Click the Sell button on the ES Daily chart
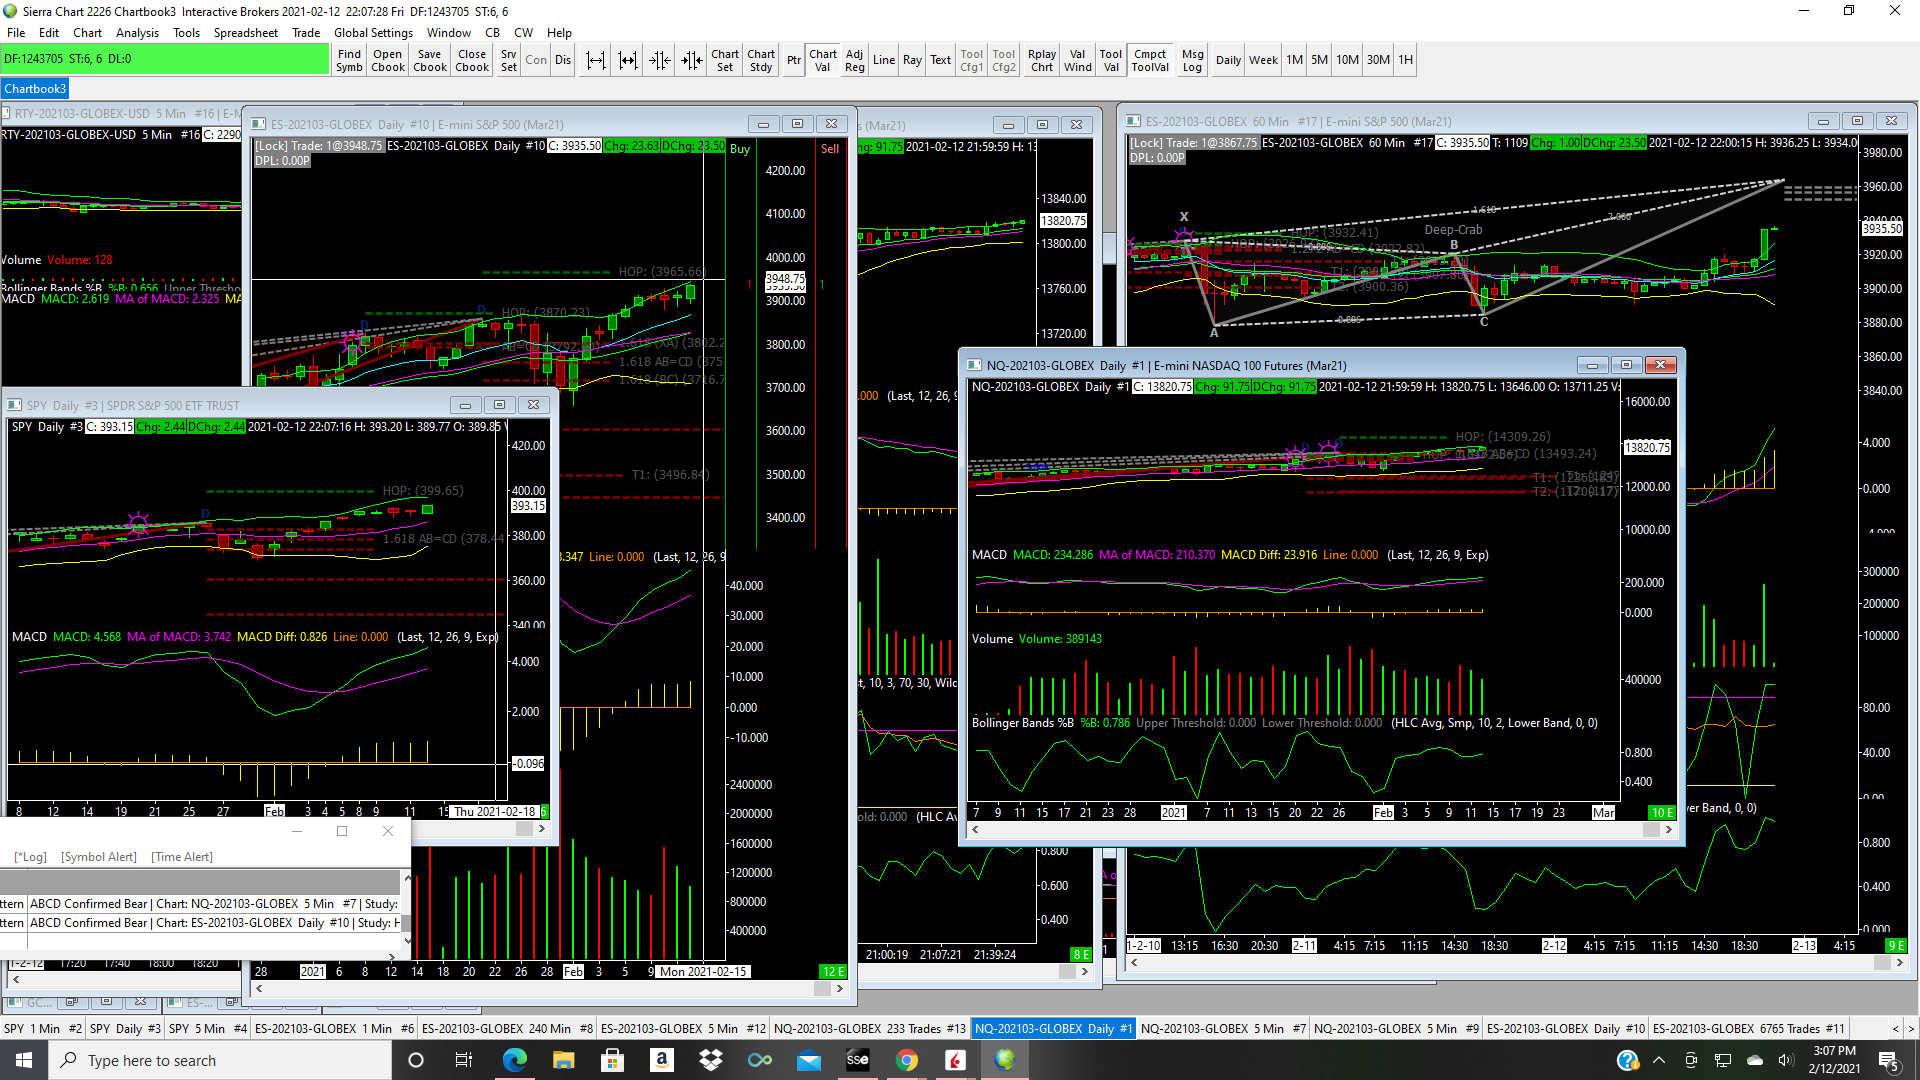Viewport: 1920px width, 1080px height. [830, 149]
